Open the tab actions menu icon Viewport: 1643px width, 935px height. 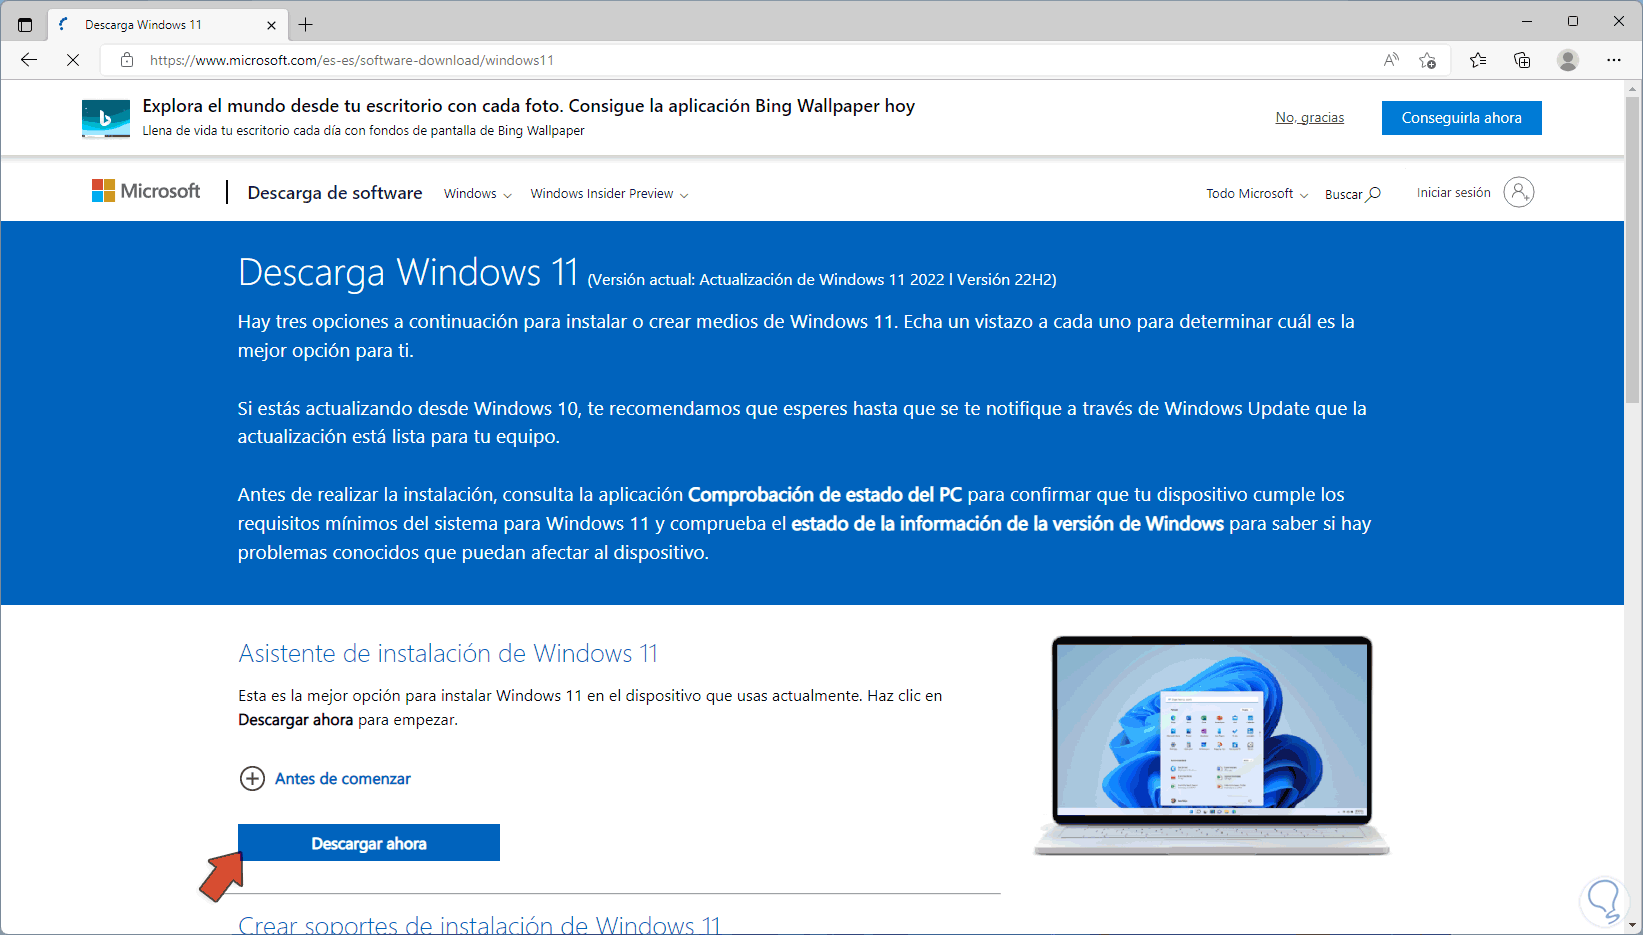click(25, 25)
